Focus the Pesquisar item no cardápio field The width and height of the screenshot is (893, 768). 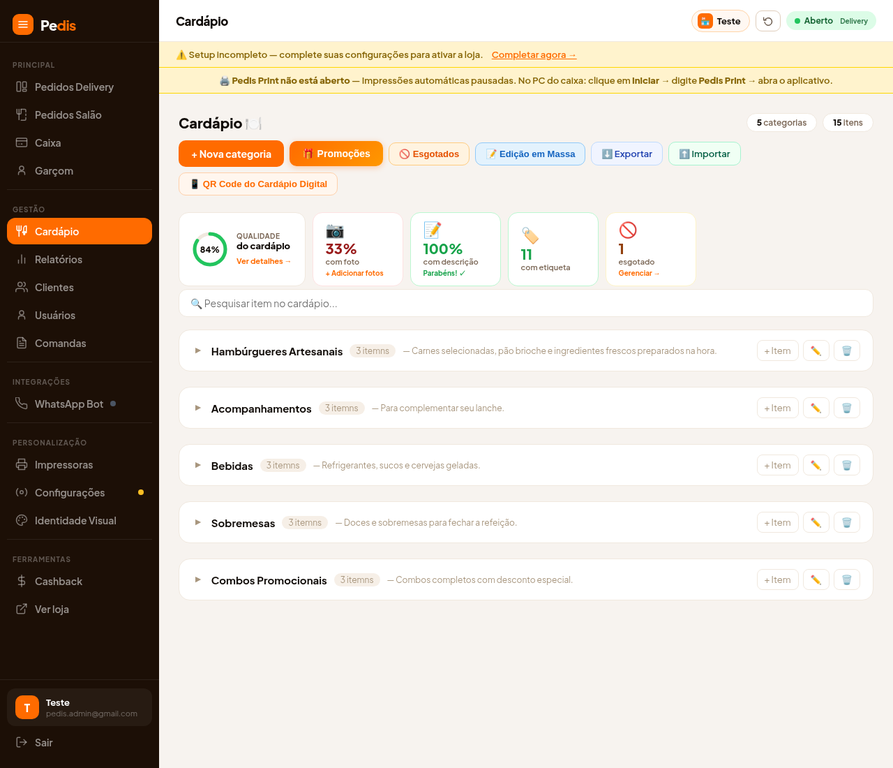click(x=526, y=303)
